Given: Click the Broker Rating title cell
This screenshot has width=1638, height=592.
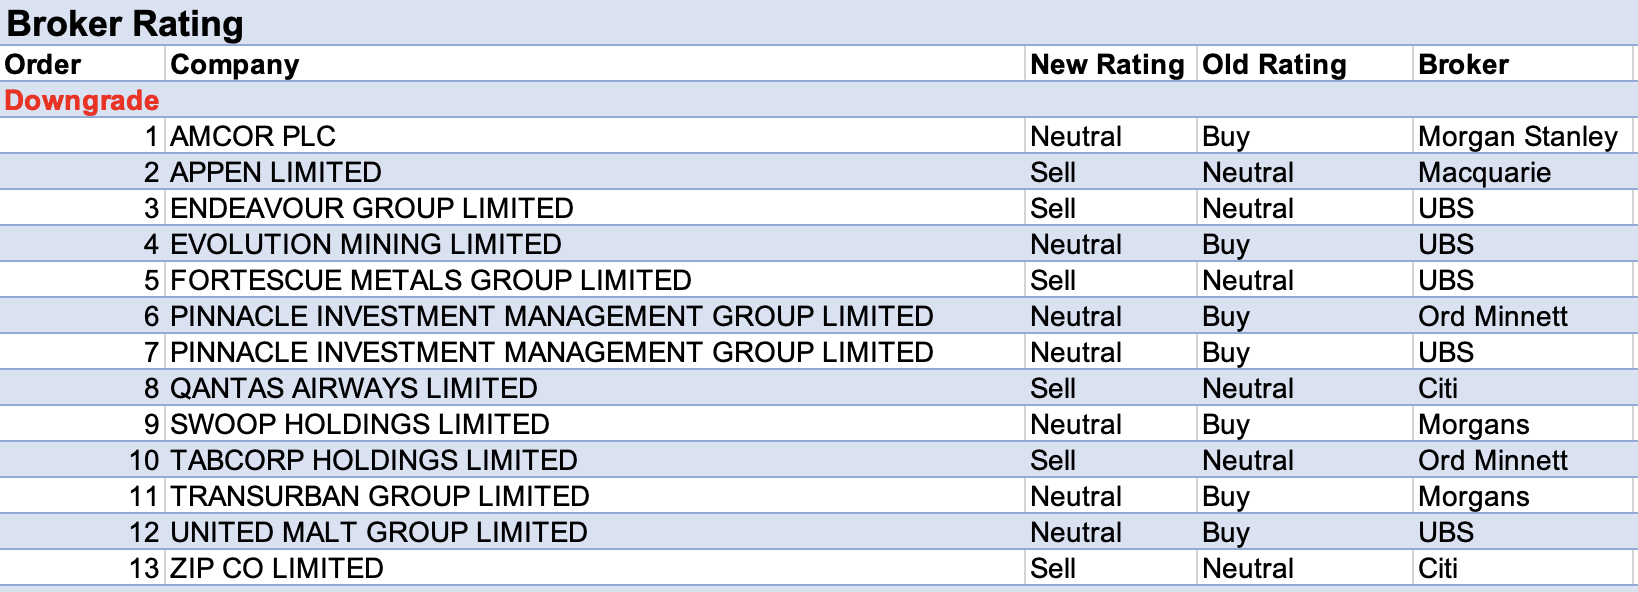Looking at the screenshot, I should 125,23.
